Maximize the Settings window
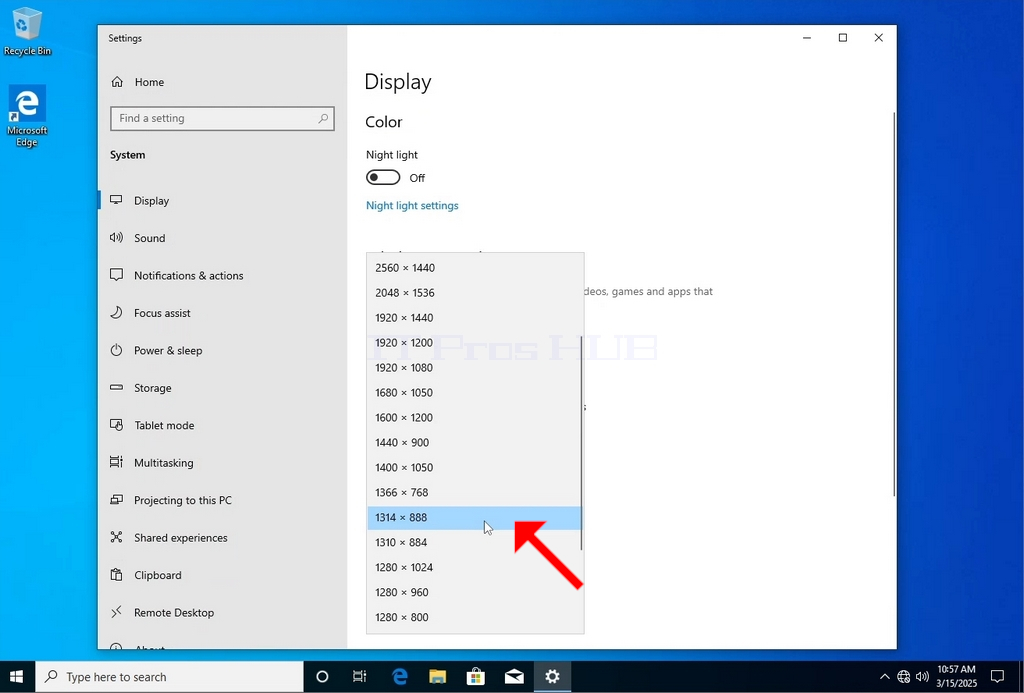The image size is (1024, 693). coord(842,38)
